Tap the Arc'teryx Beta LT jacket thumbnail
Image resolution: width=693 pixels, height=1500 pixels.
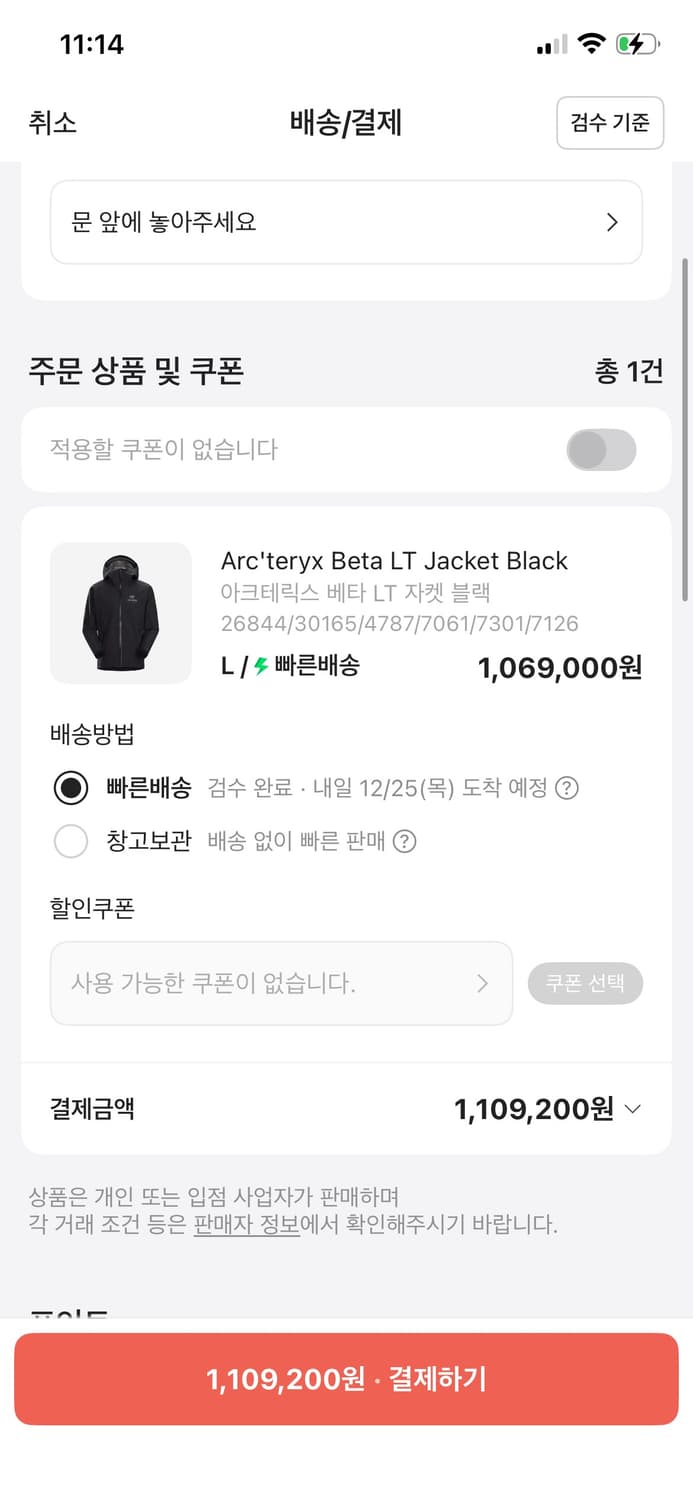click(x=120, y=612)
